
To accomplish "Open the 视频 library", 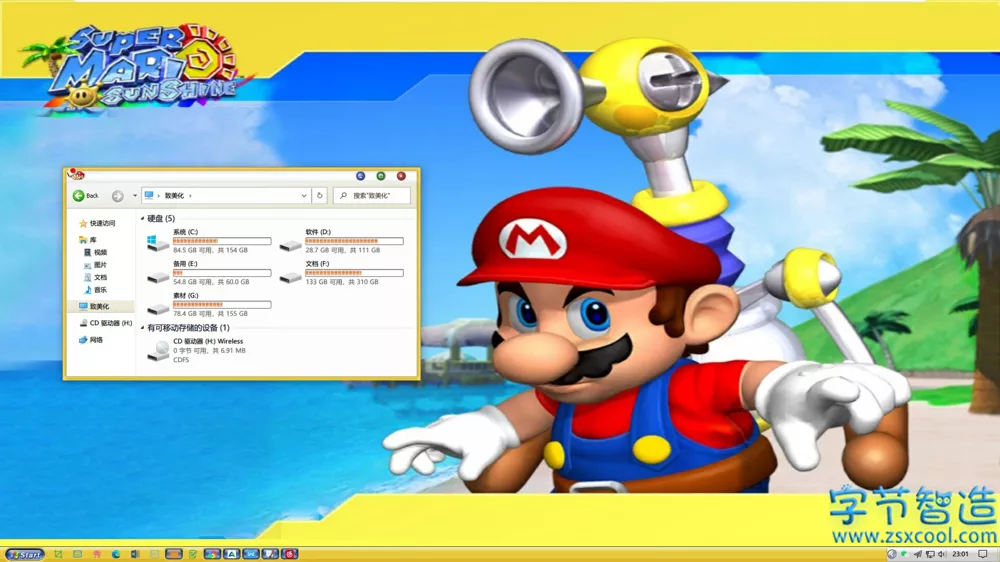I will pos(96,253).
